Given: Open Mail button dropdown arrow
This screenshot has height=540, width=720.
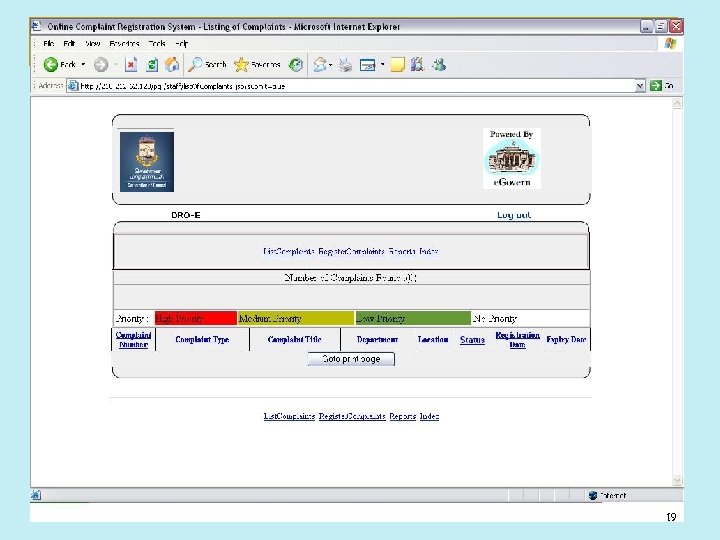Looking at the screenshot, I should click(x=330, y=65).
